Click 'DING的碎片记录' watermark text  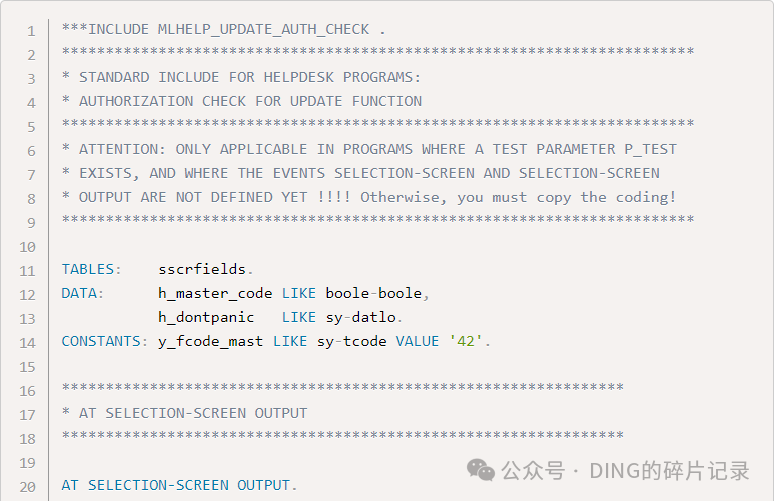669,470
